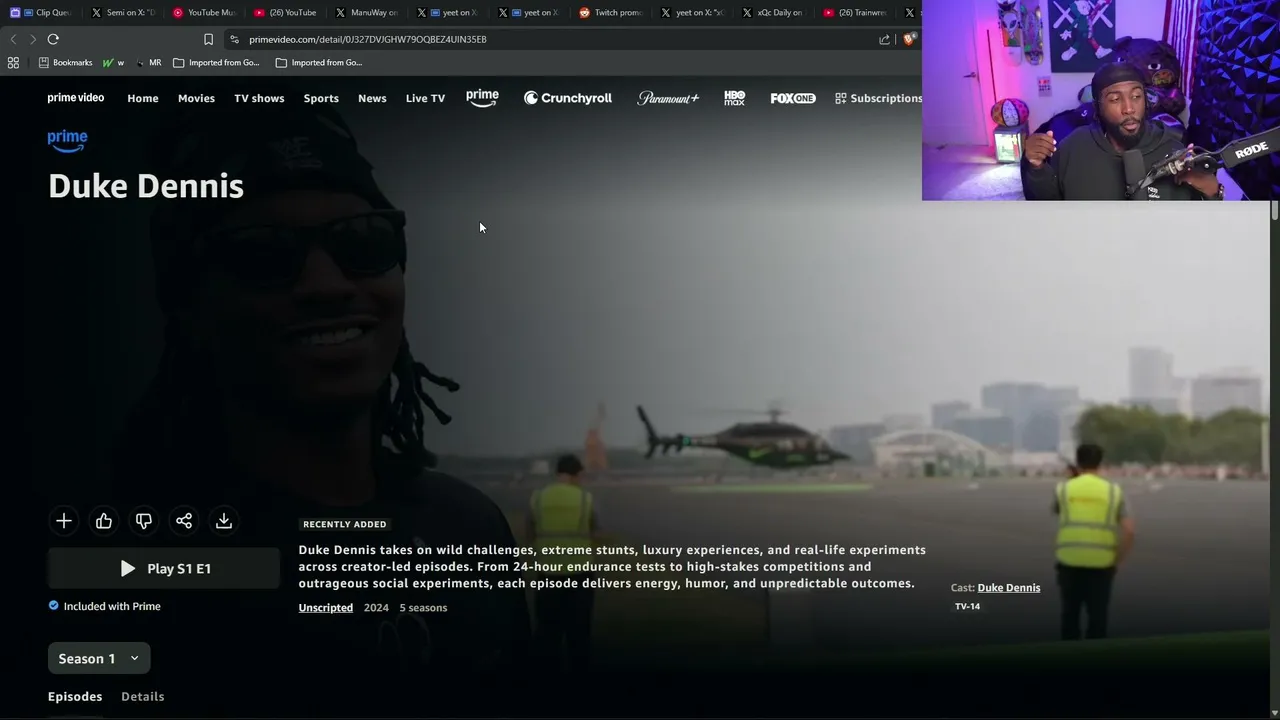This screenshot has width=1280, height=720.
Task: Add Duke Dennis to watchlist with plus icon
Action: [64, 521]
